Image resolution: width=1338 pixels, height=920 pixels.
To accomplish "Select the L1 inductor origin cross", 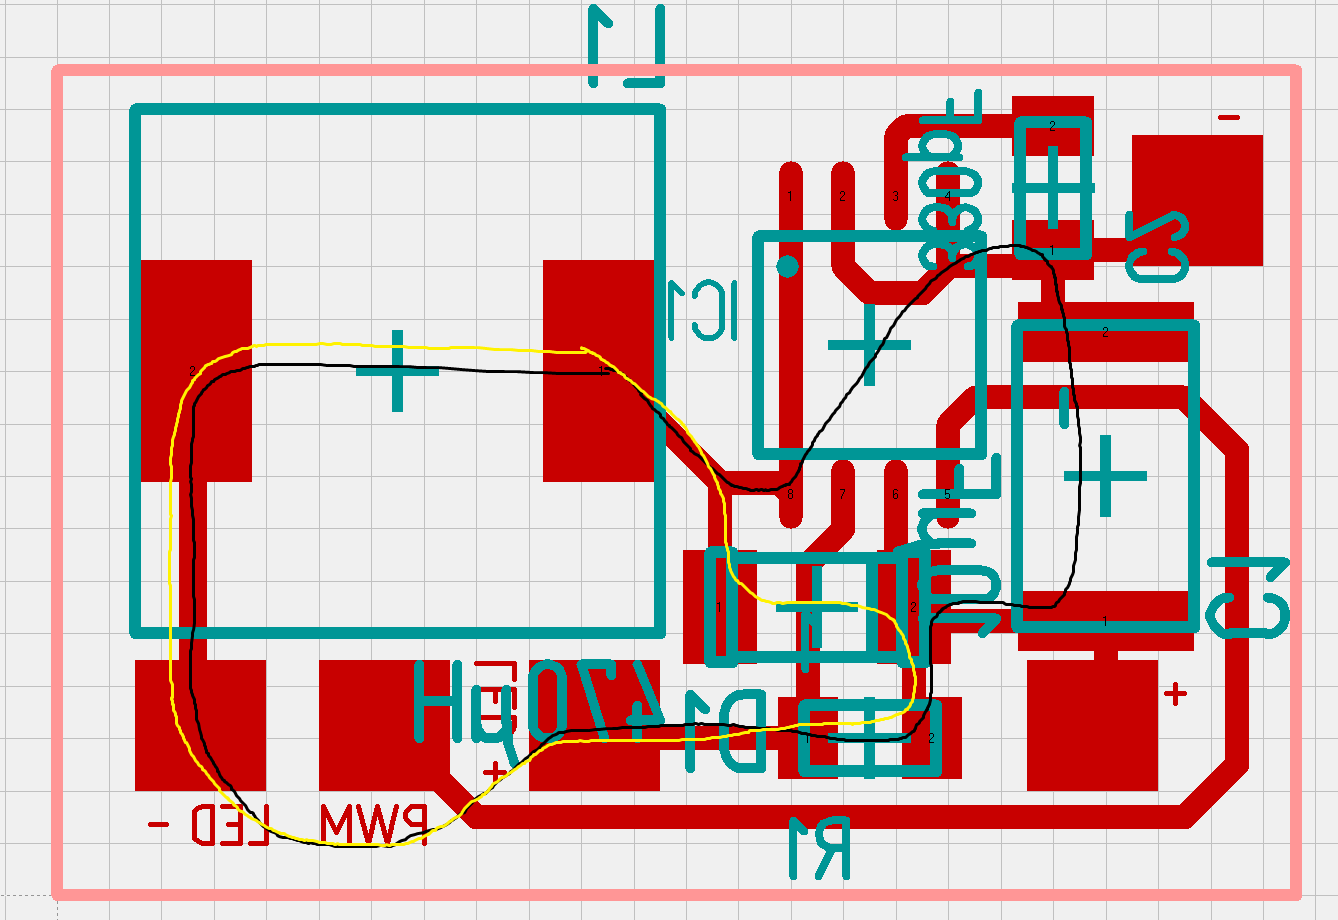I will tap(397, 371).
